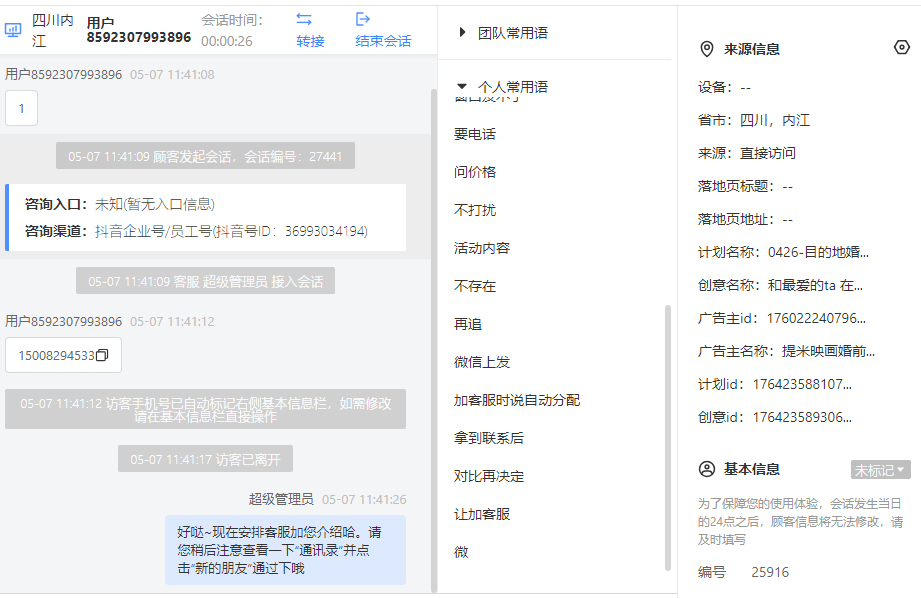Click the person icon beside 基本信息
Screen dimensions: 921x598
click(x=707, y=469)
